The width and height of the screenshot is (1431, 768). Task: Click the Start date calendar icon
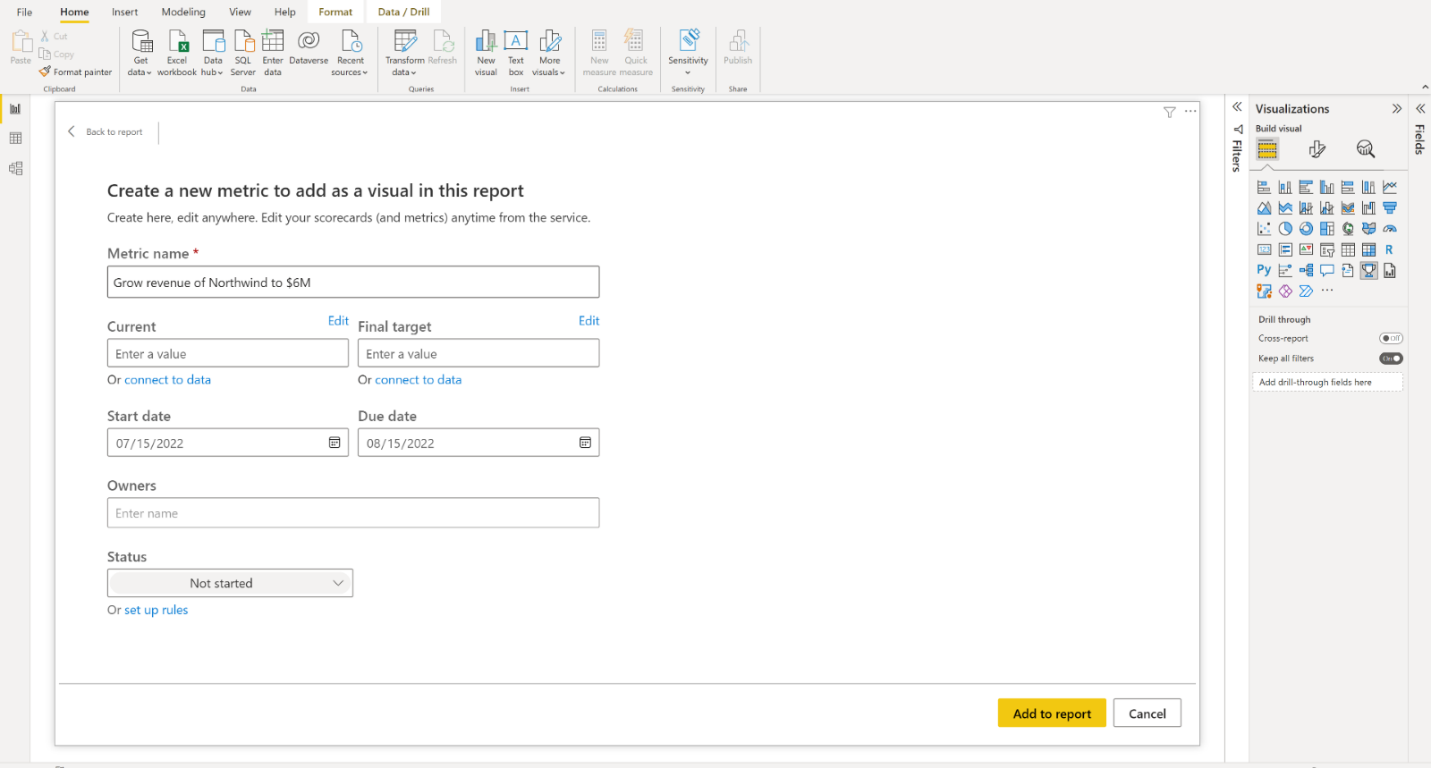(335, 442)
